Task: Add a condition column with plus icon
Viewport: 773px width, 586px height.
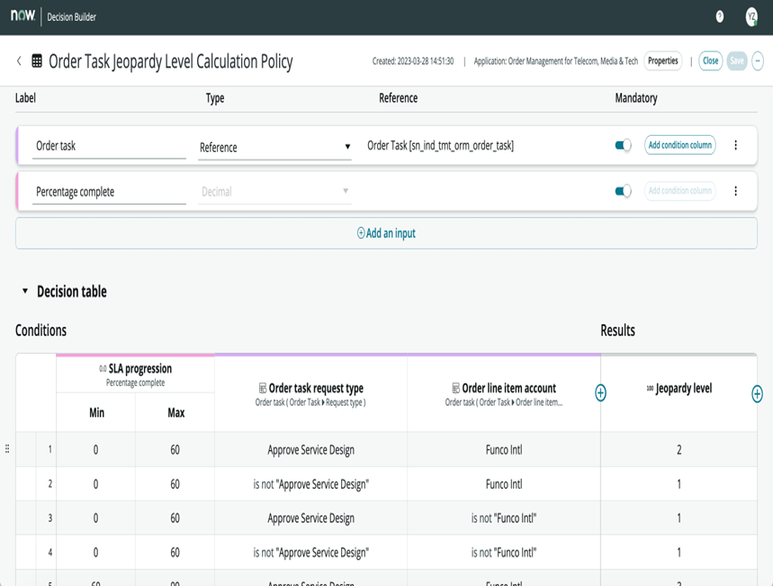Action: (600, 393)
